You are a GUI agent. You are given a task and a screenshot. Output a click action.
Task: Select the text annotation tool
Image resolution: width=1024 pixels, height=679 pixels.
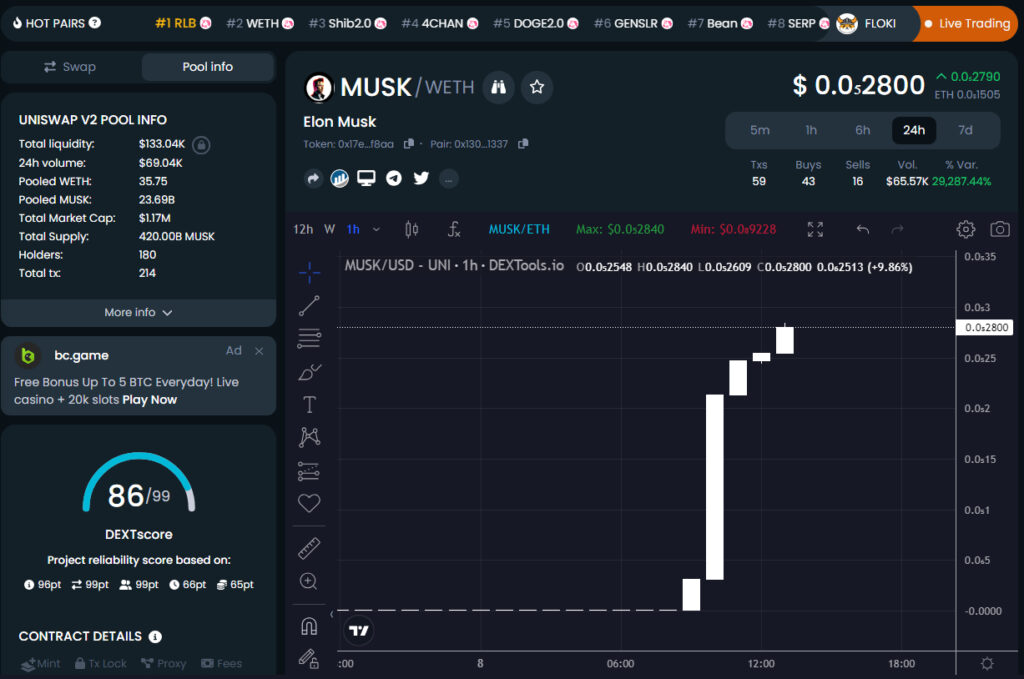click(309, 405)
